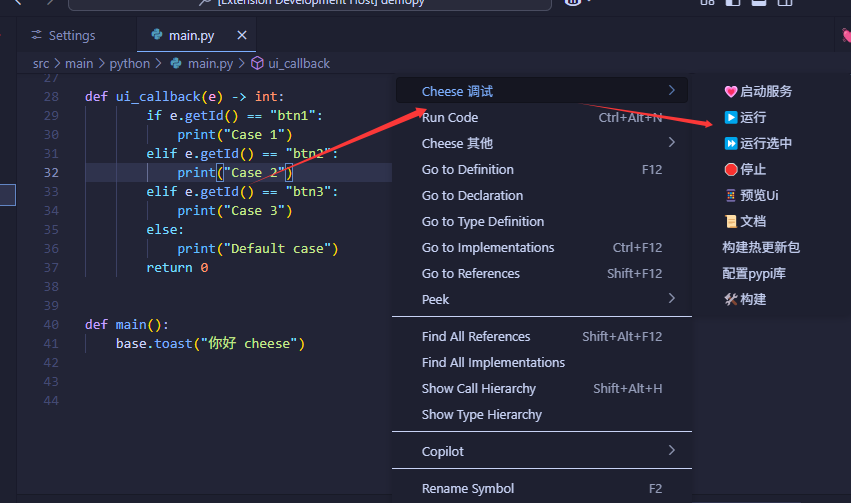Expand the Copilot submenu arrow

671,450
